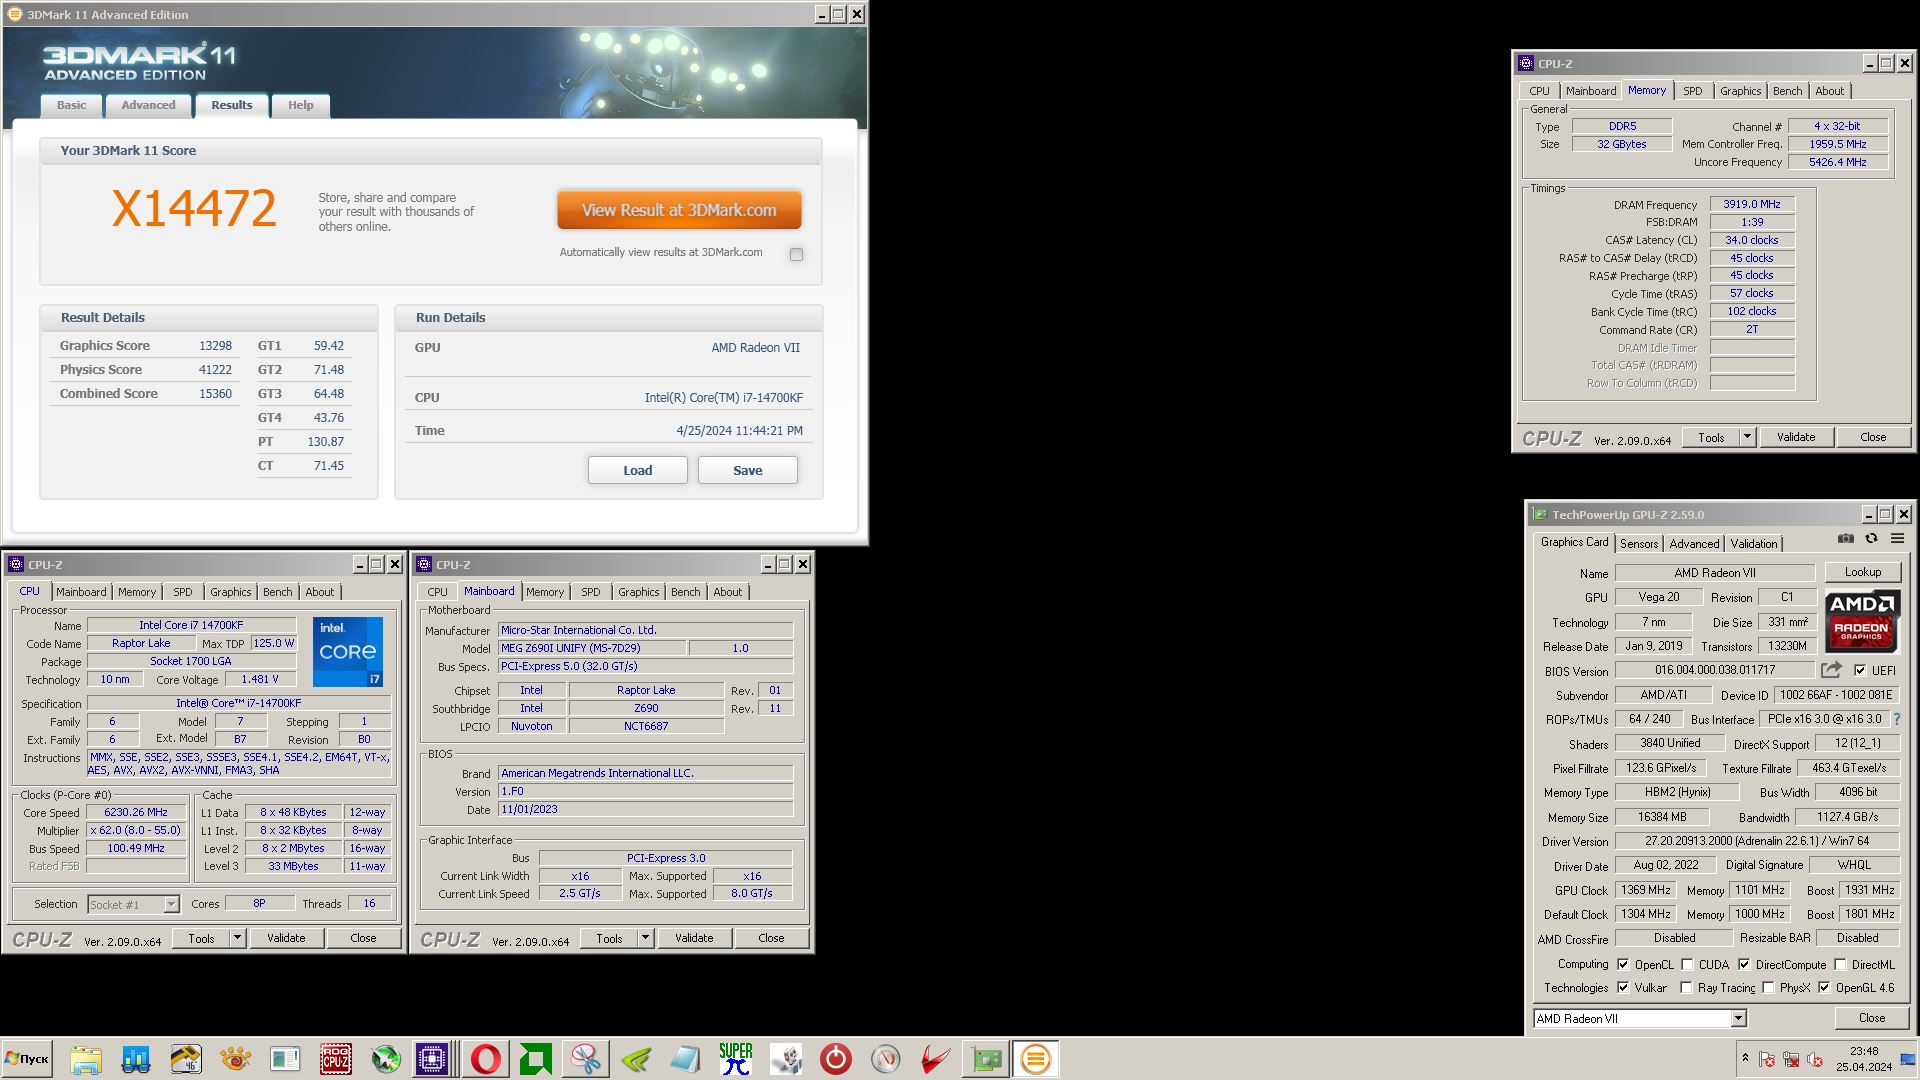
Task: Open the Windows Explorer taskbar icon
Action: point(86,1059)
